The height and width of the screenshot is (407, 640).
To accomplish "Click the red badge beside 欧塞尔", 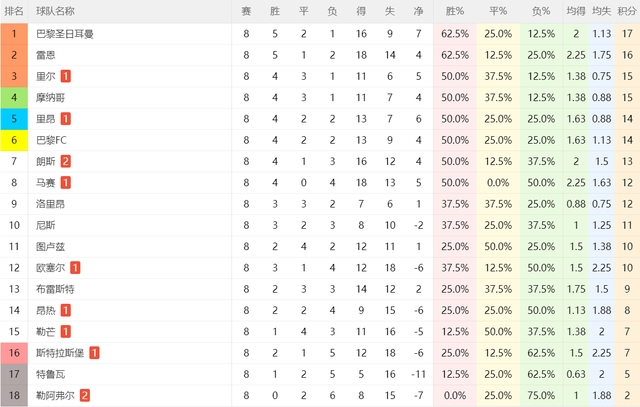I will pyautogui.click(x=75, y=268).
